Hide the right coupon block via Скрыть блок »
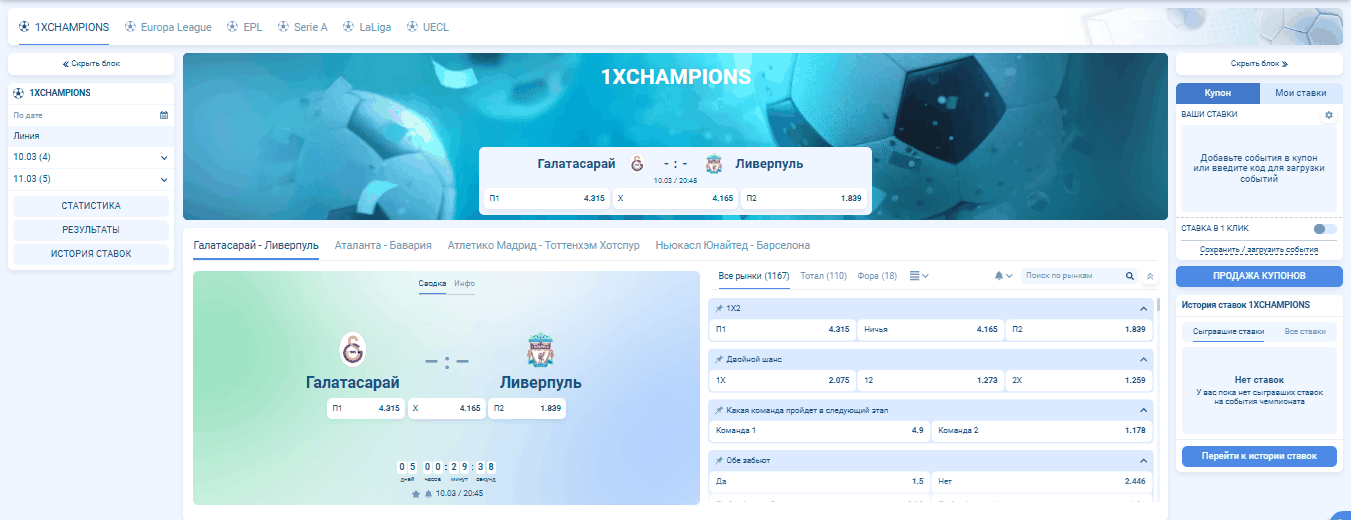Screen dimensions: 1352x520 tap(1259, 63)
